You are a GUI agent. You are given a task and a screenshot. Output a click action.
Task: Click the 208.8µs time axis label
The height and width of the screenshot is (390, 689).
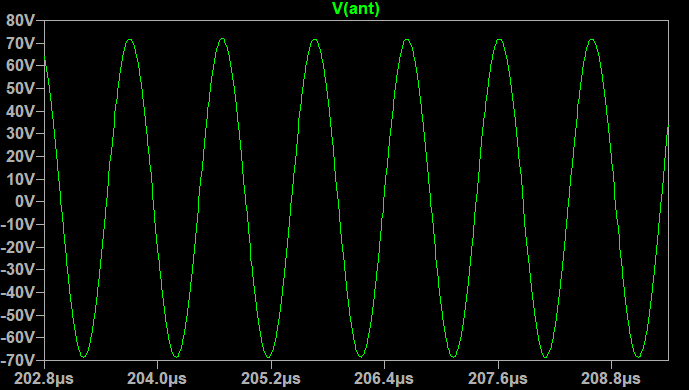click(x=611, y=378)
